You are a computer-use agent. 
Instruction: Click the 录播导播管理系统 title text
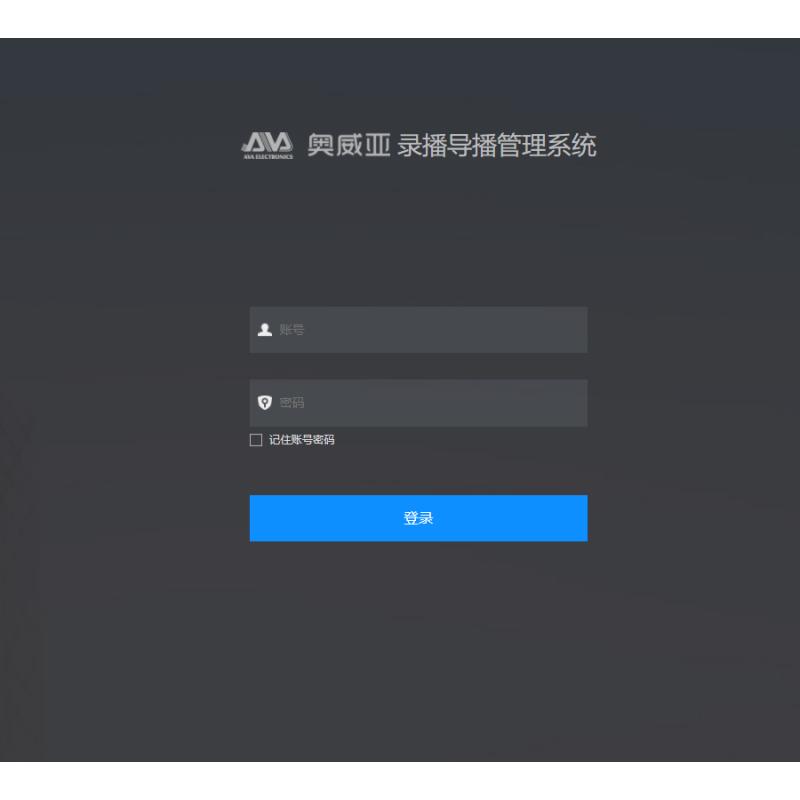497,145
